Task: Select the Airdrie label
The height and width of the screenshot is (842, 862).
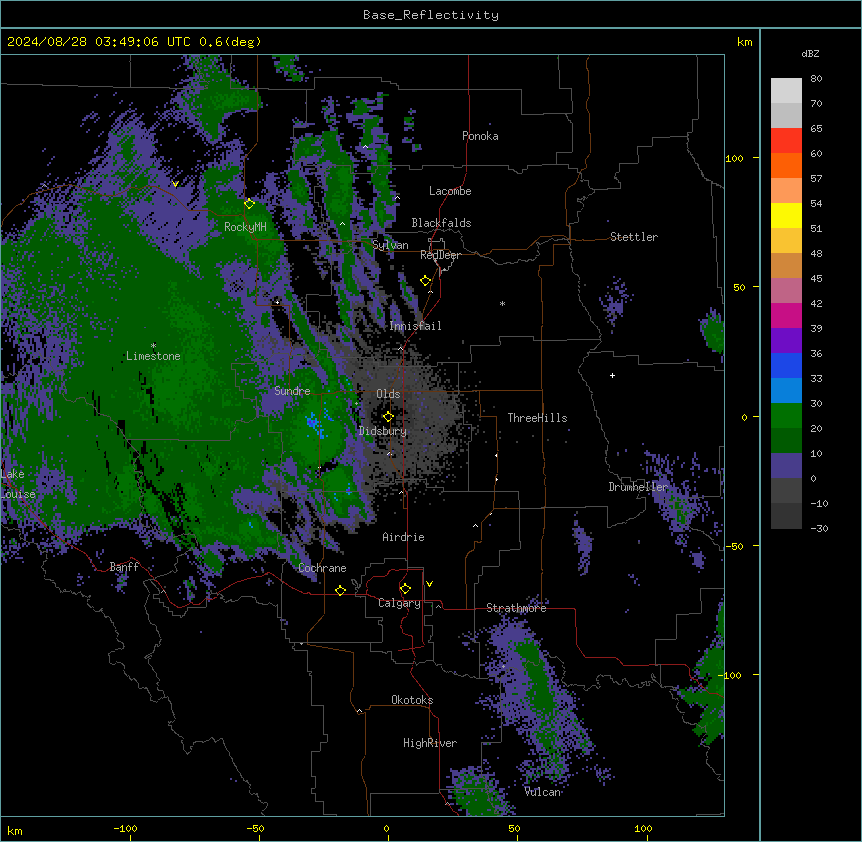Action: 403,537
